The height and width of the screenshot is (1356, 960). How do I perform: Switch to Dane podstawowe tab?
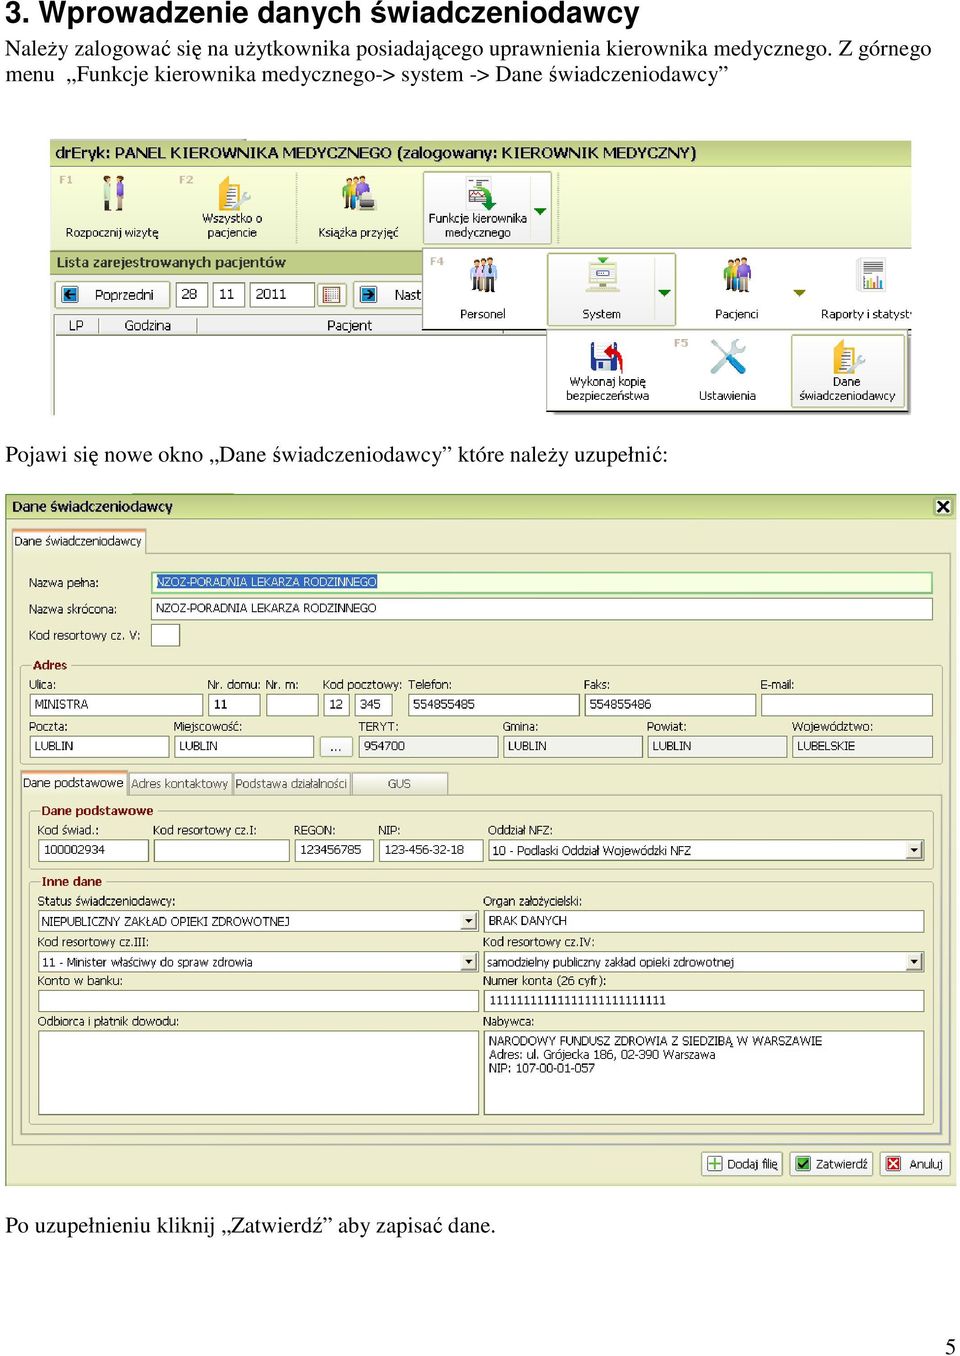tap(73, 783)
